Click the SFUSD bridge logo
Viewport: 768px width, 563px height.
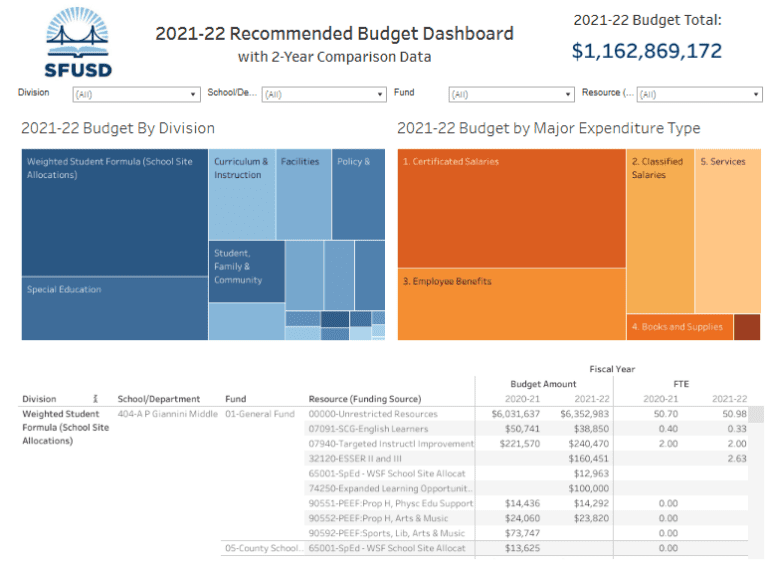click(x=77, y=42)
